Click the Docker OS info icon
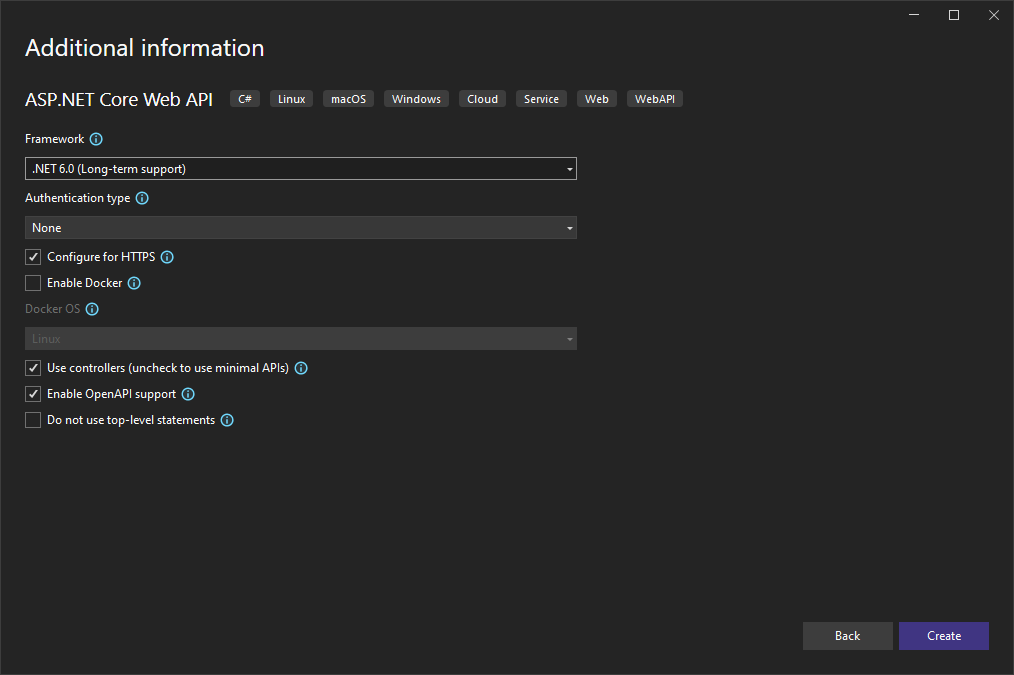The image size is (1014, 675). pyautogui.click(x=91, y=309)
